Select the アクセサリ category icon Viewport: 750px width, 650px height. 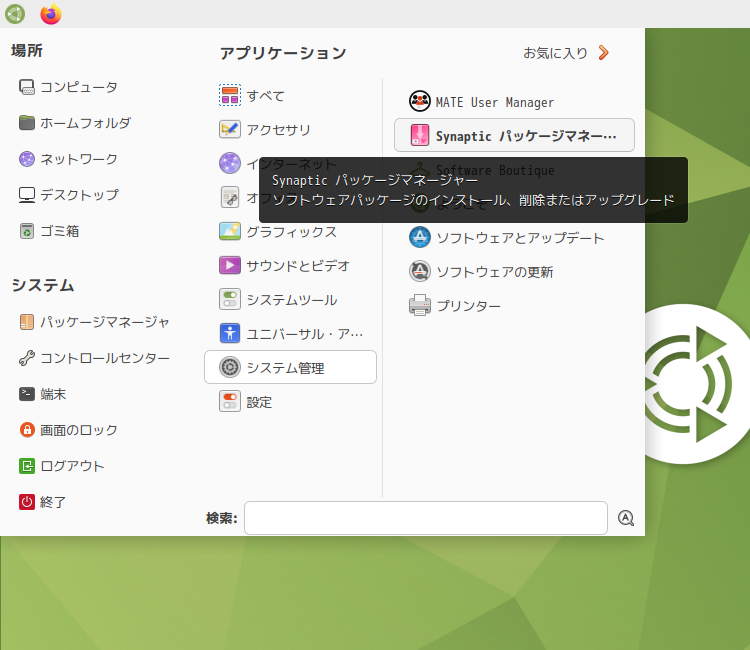click(230, 129)
